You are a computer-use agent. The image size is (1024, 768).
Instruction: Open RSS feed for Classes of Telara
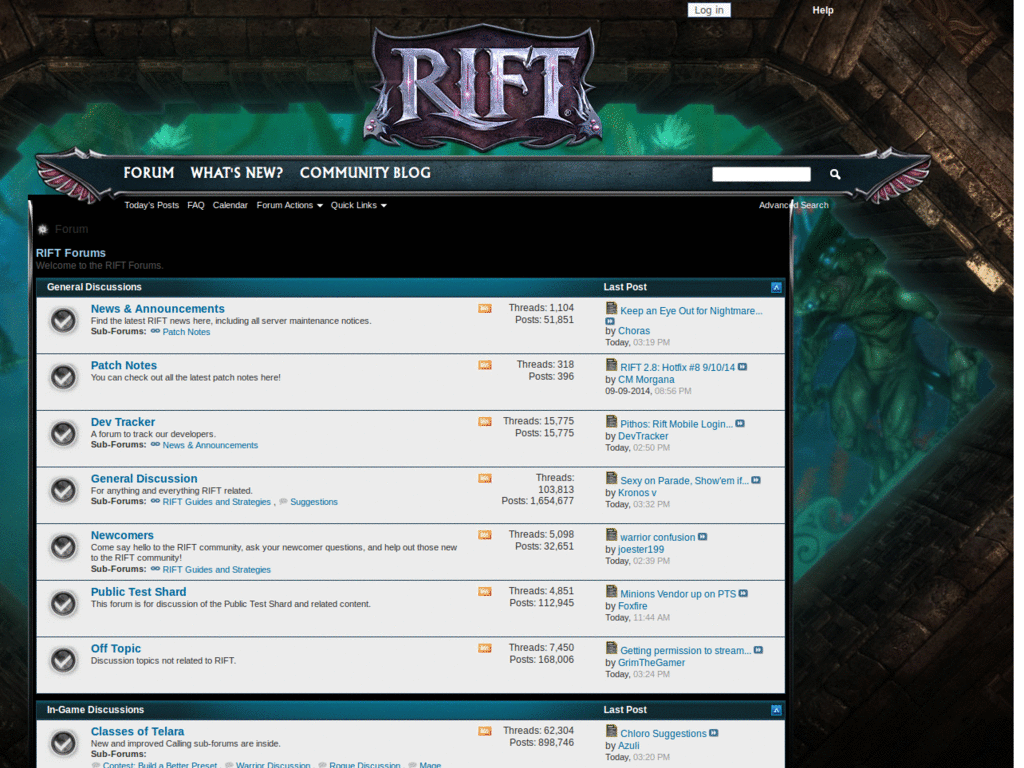(485, 731)
